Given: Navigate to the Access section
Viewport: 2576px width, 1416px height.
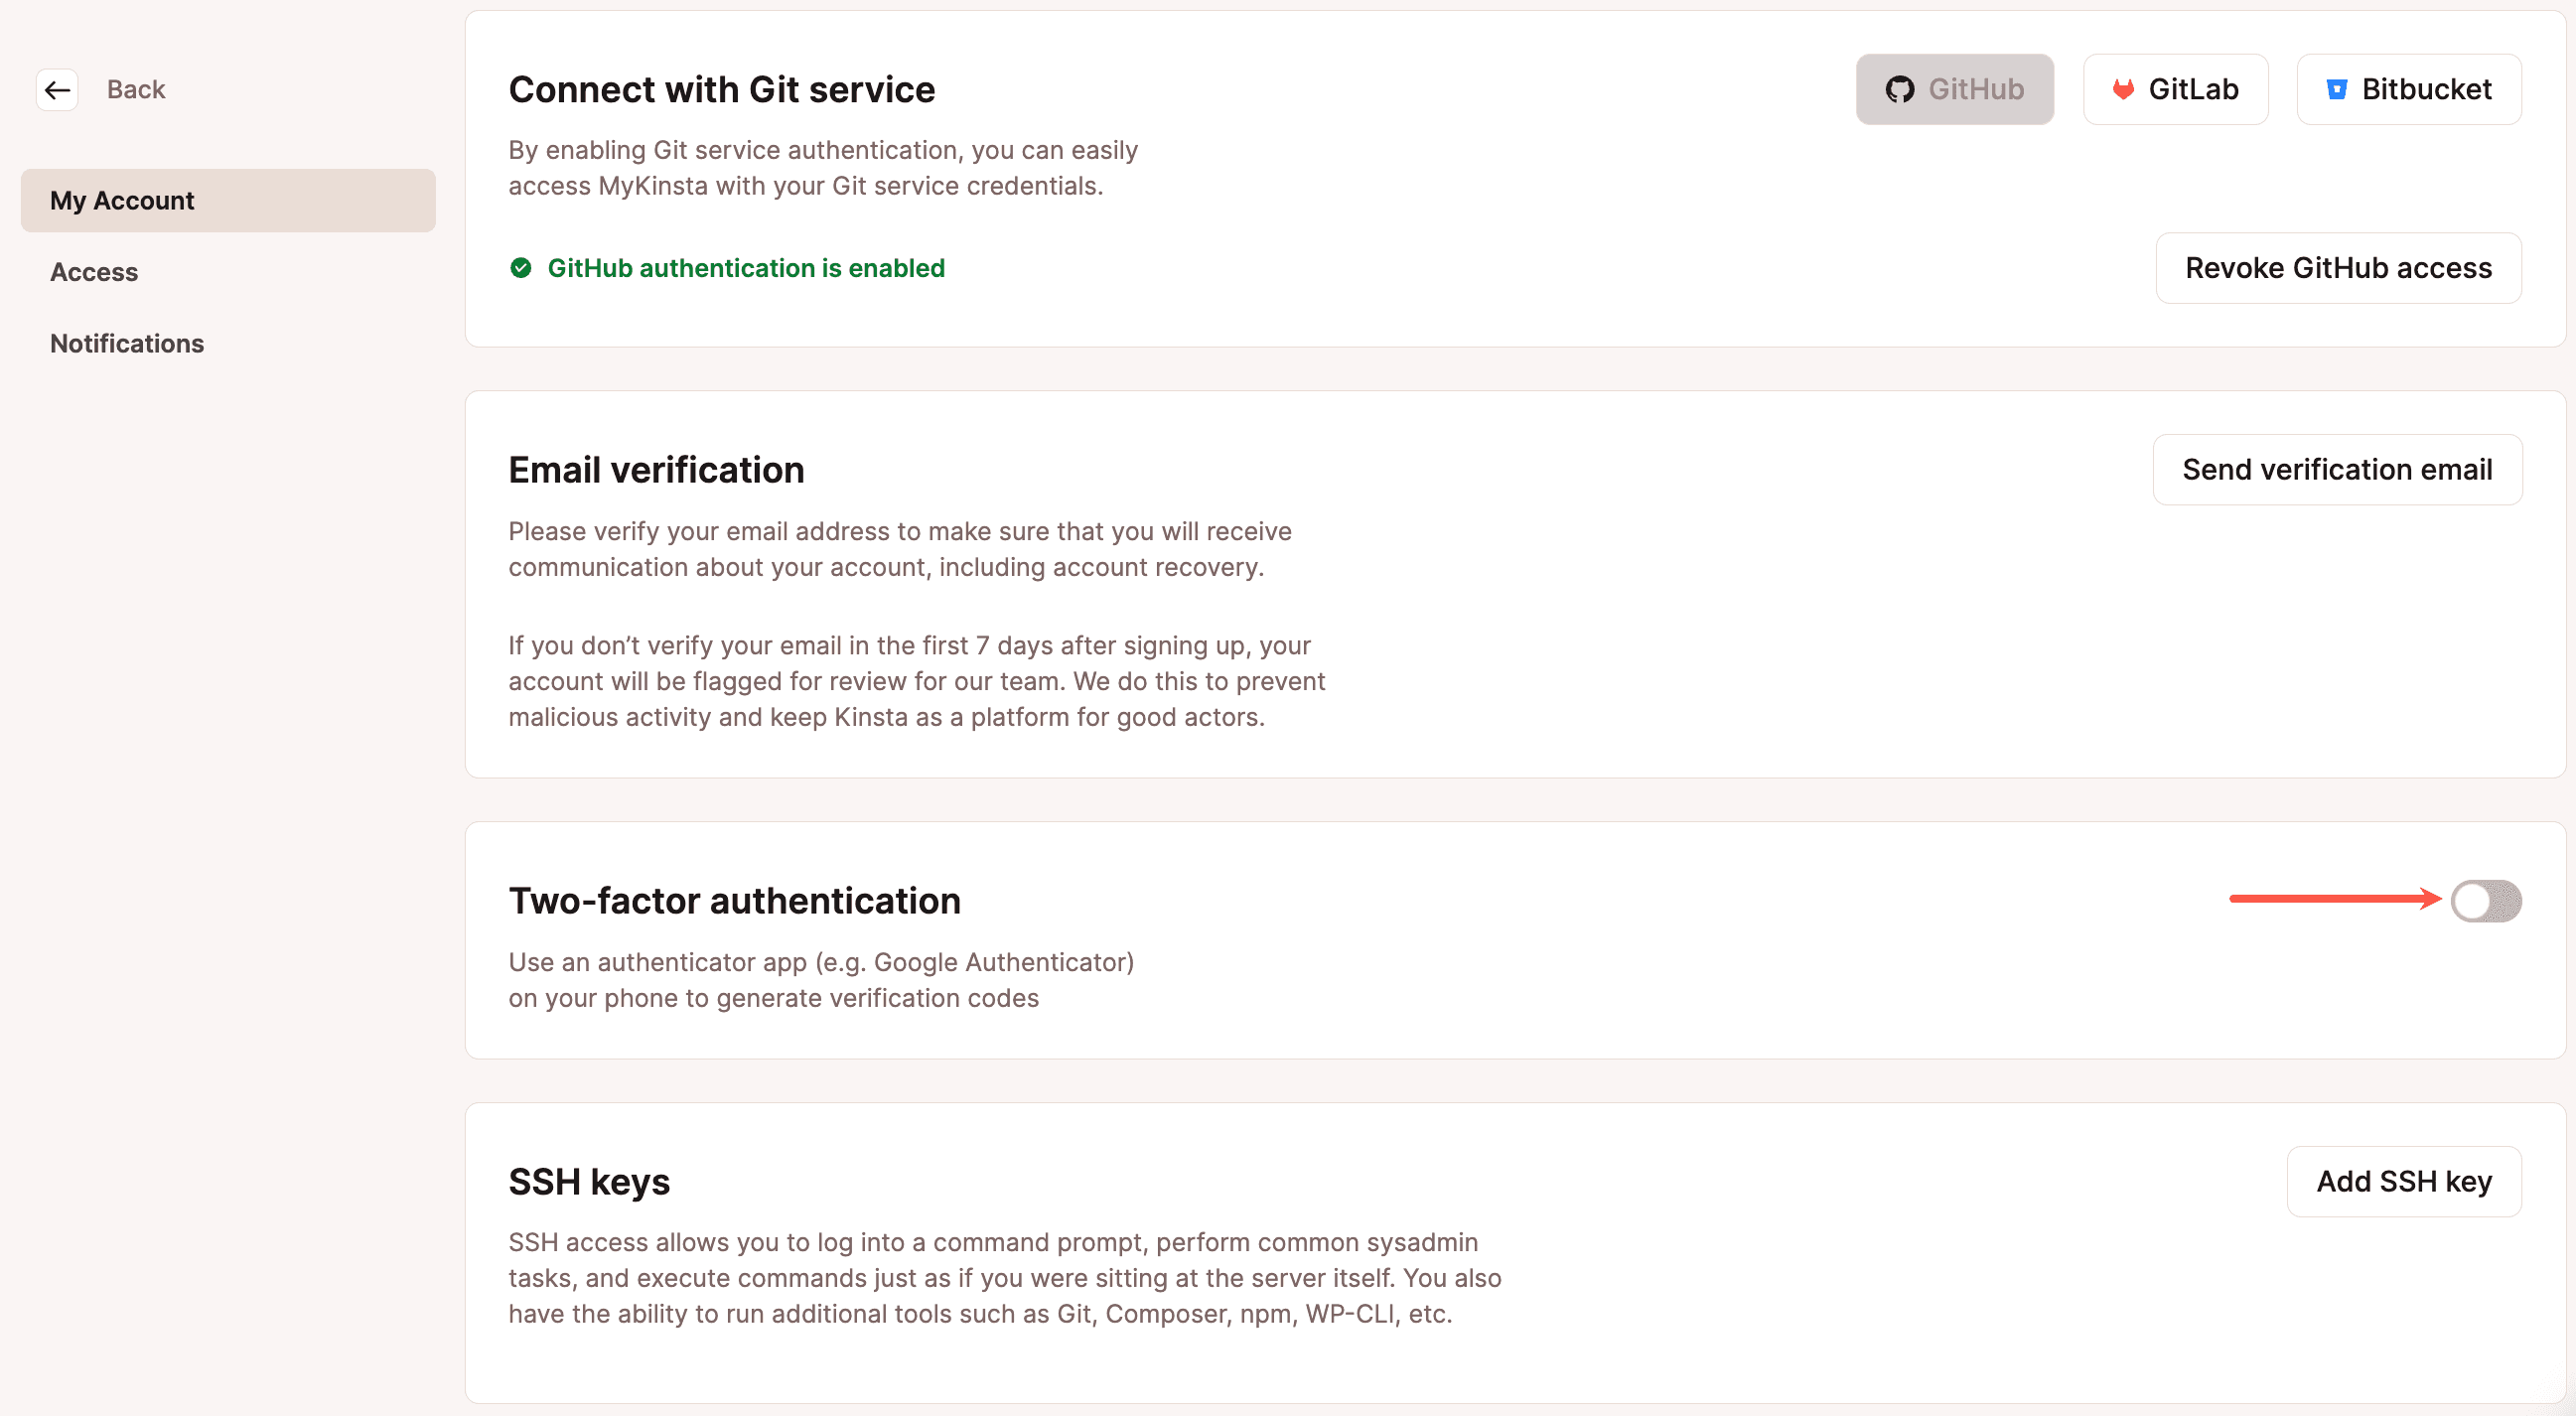Looking at the screenshot, I should [x=96, y=270].
